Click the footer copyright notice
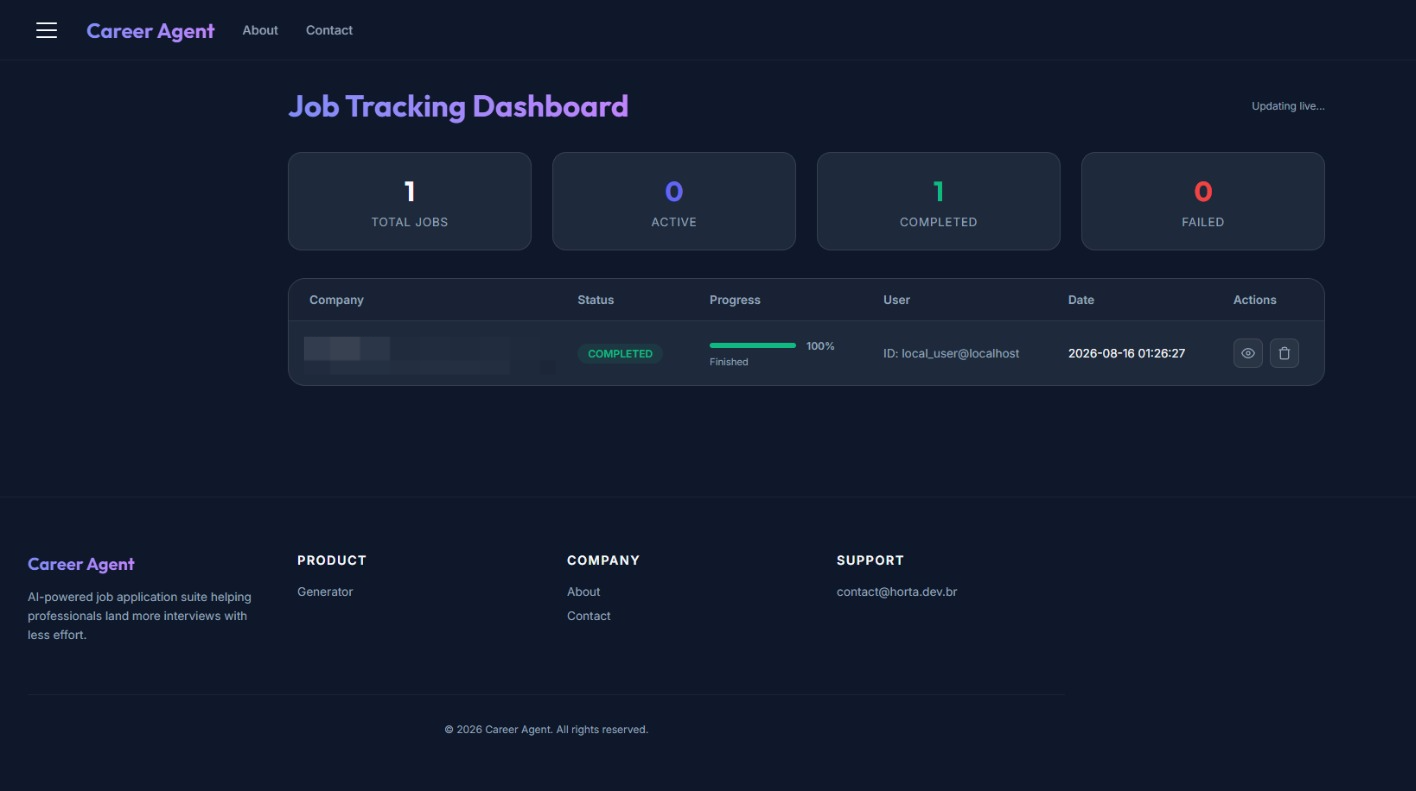The height and width of the screenshot is (791, 1416). click(x=546, y=730)
